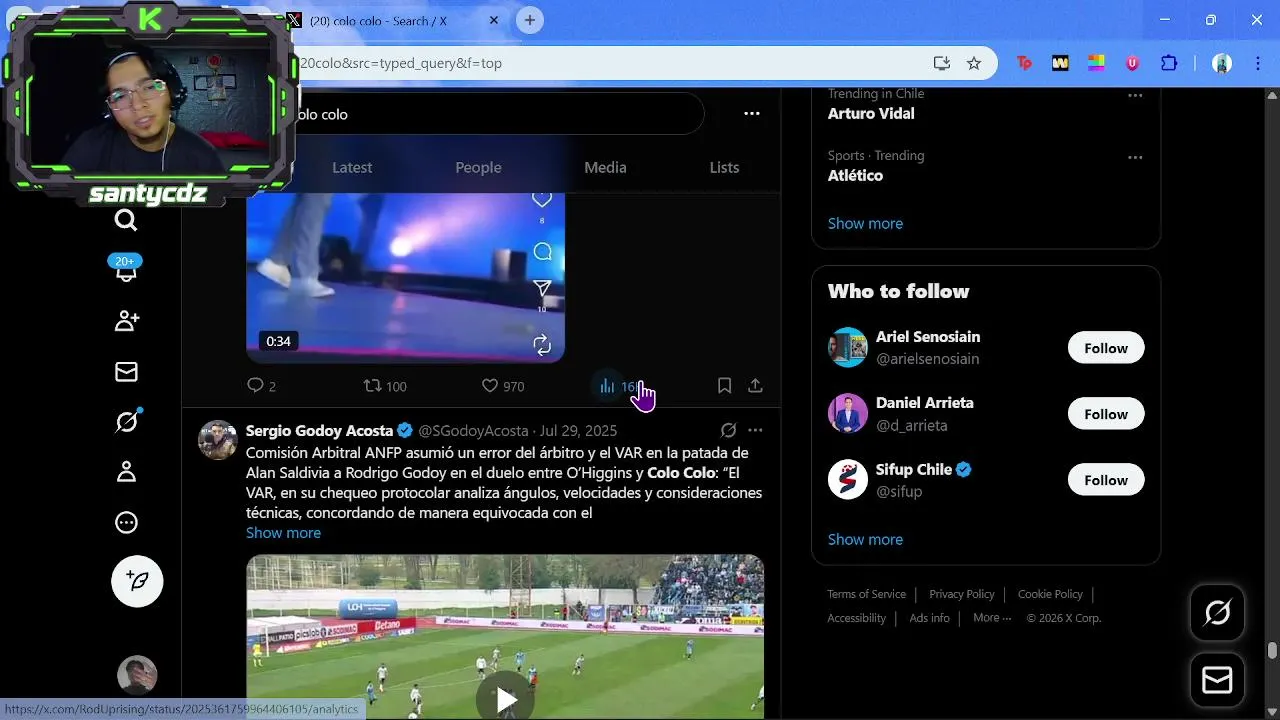
Task: Open More circle-dots icon in sidebar
Action: 127,522
